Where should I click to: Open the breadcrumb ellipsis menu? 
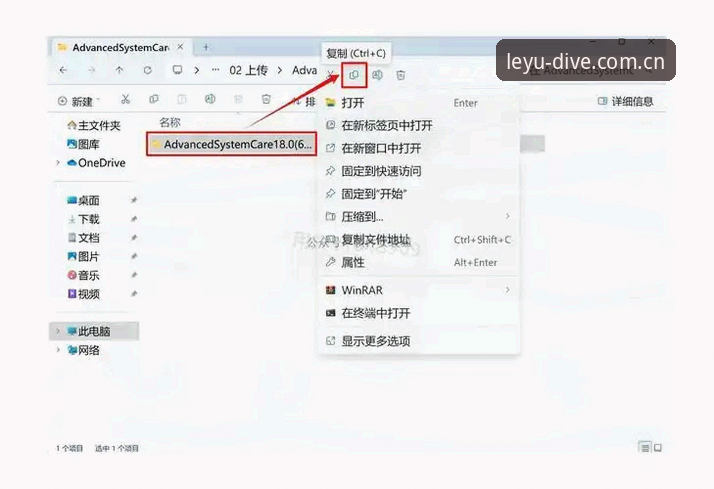(215, 70)
